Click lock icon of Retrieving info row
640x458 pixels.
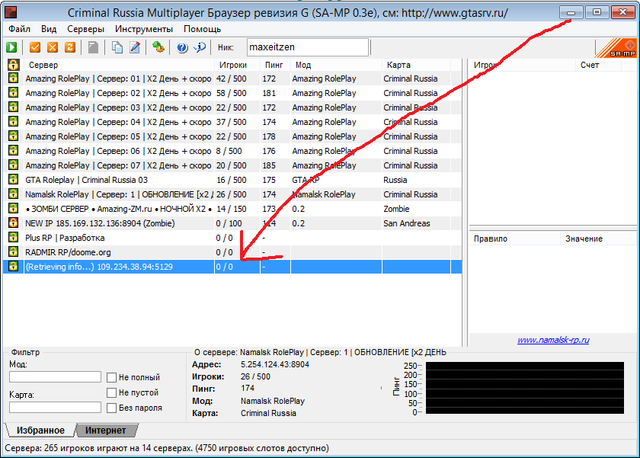(13, 266)
